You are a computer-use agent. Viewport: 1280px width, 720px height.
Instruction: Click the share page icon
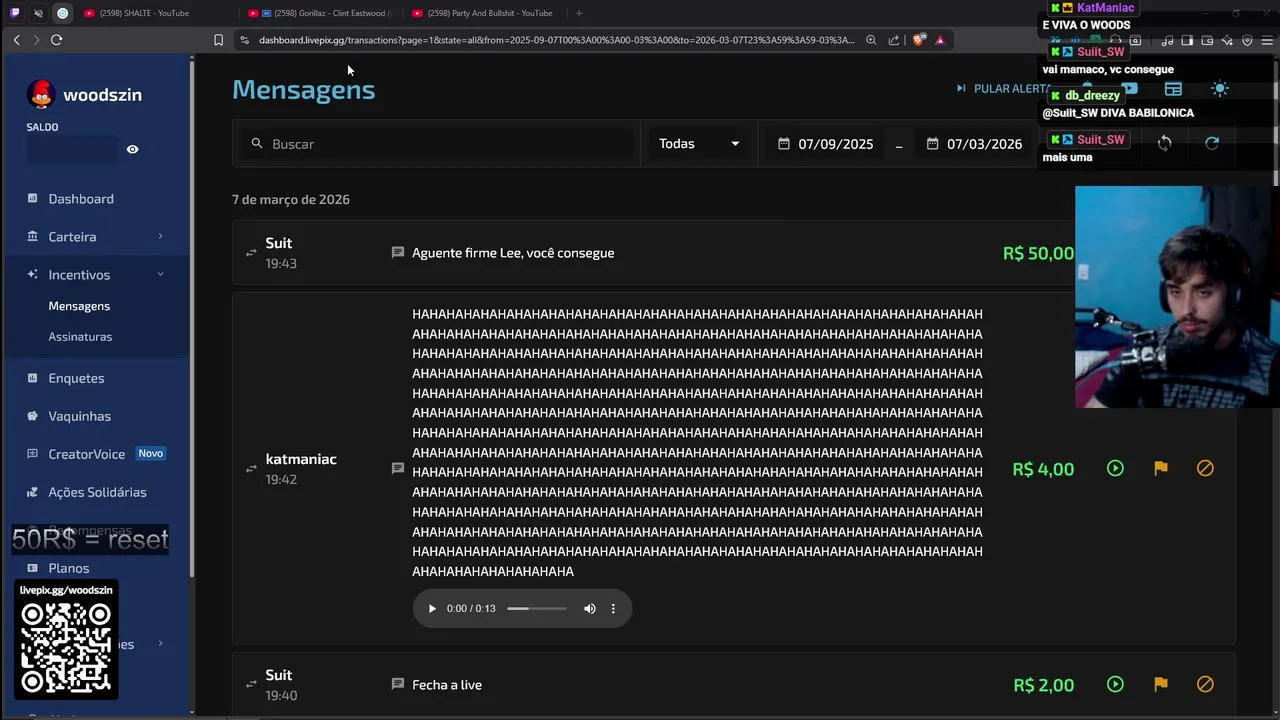tap(894, 40)
